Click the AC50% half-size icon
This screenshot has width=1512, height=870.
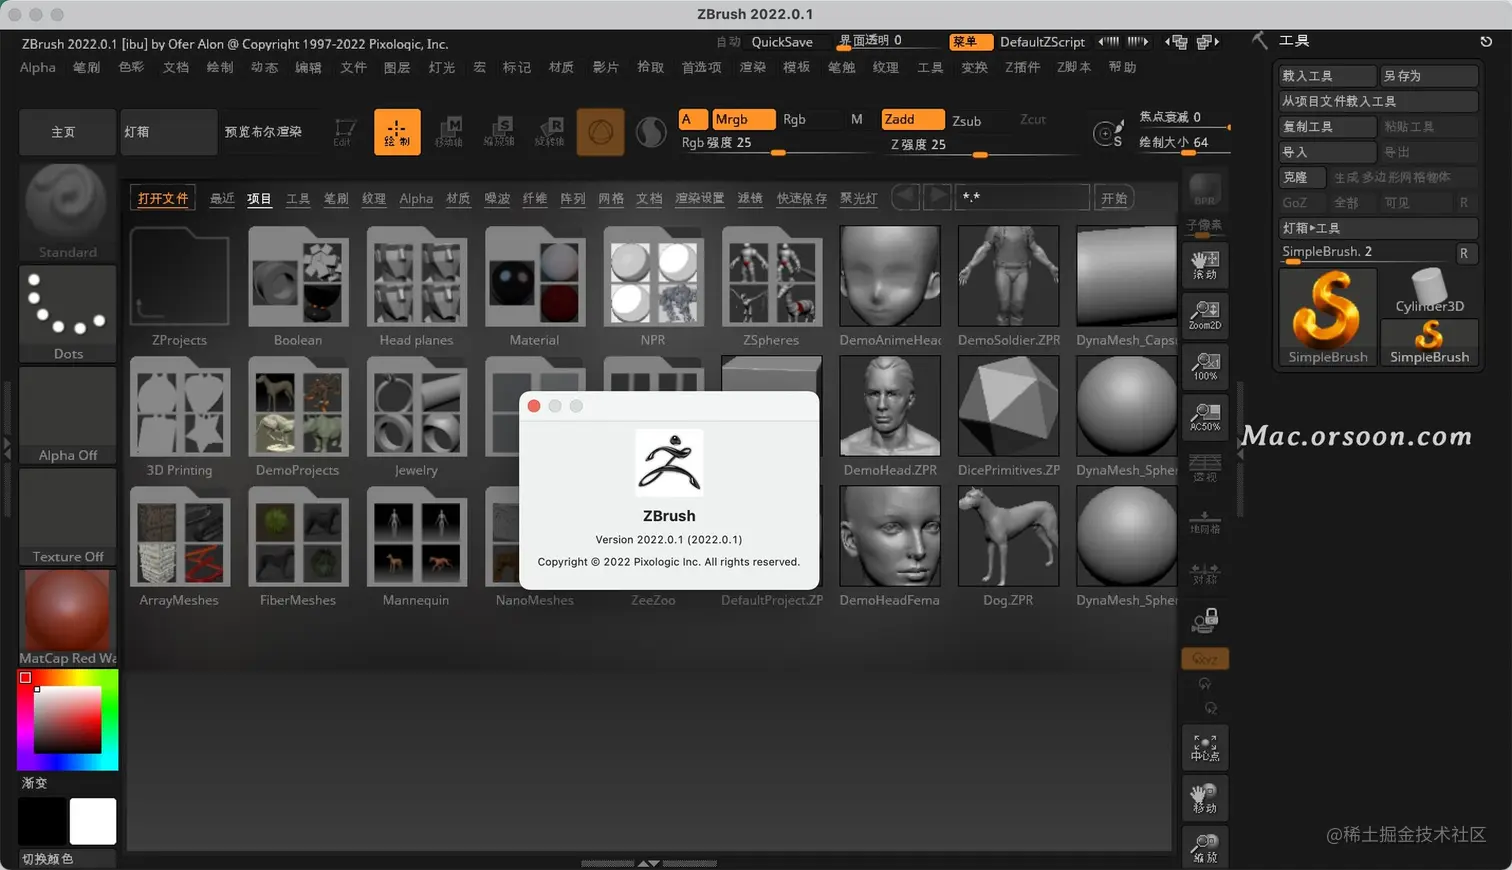click(1205, 417)
